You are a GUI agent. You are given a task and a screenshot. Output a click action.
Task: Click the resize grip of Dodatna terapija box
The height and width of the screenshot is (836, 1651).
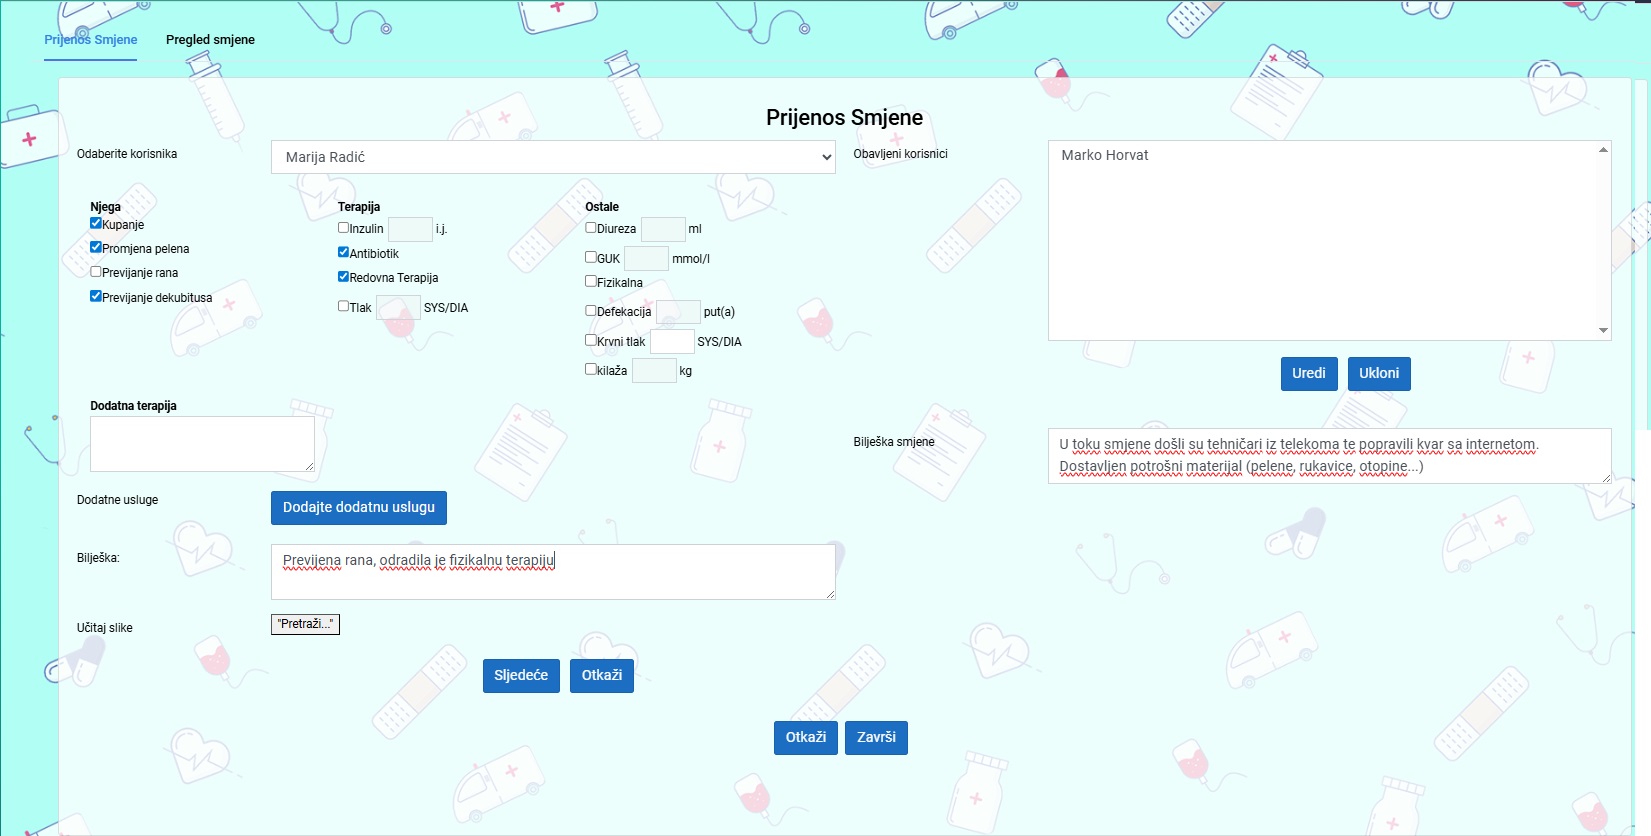(x=309, y=466)
